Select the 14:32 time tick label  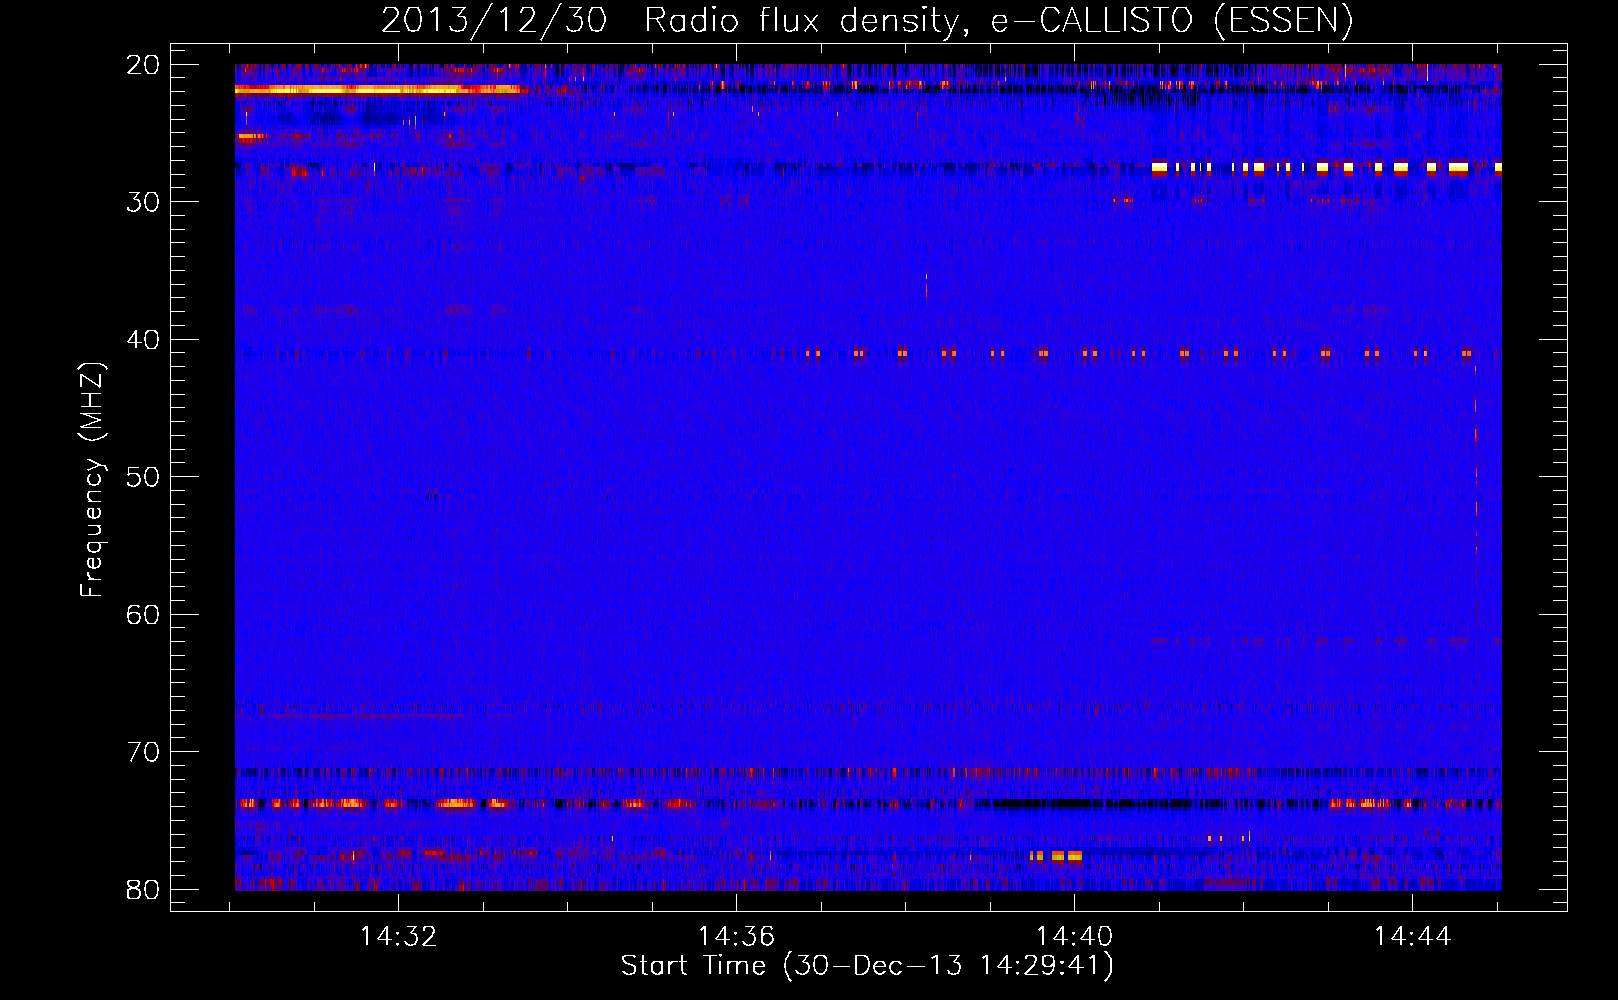pyautogui.click(x=399, y=937)
